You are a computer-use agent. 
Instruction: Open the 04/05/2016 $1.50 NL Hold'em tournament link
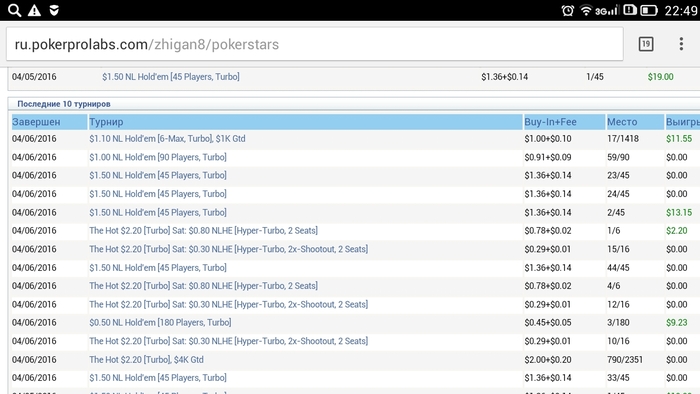[171, 77]
